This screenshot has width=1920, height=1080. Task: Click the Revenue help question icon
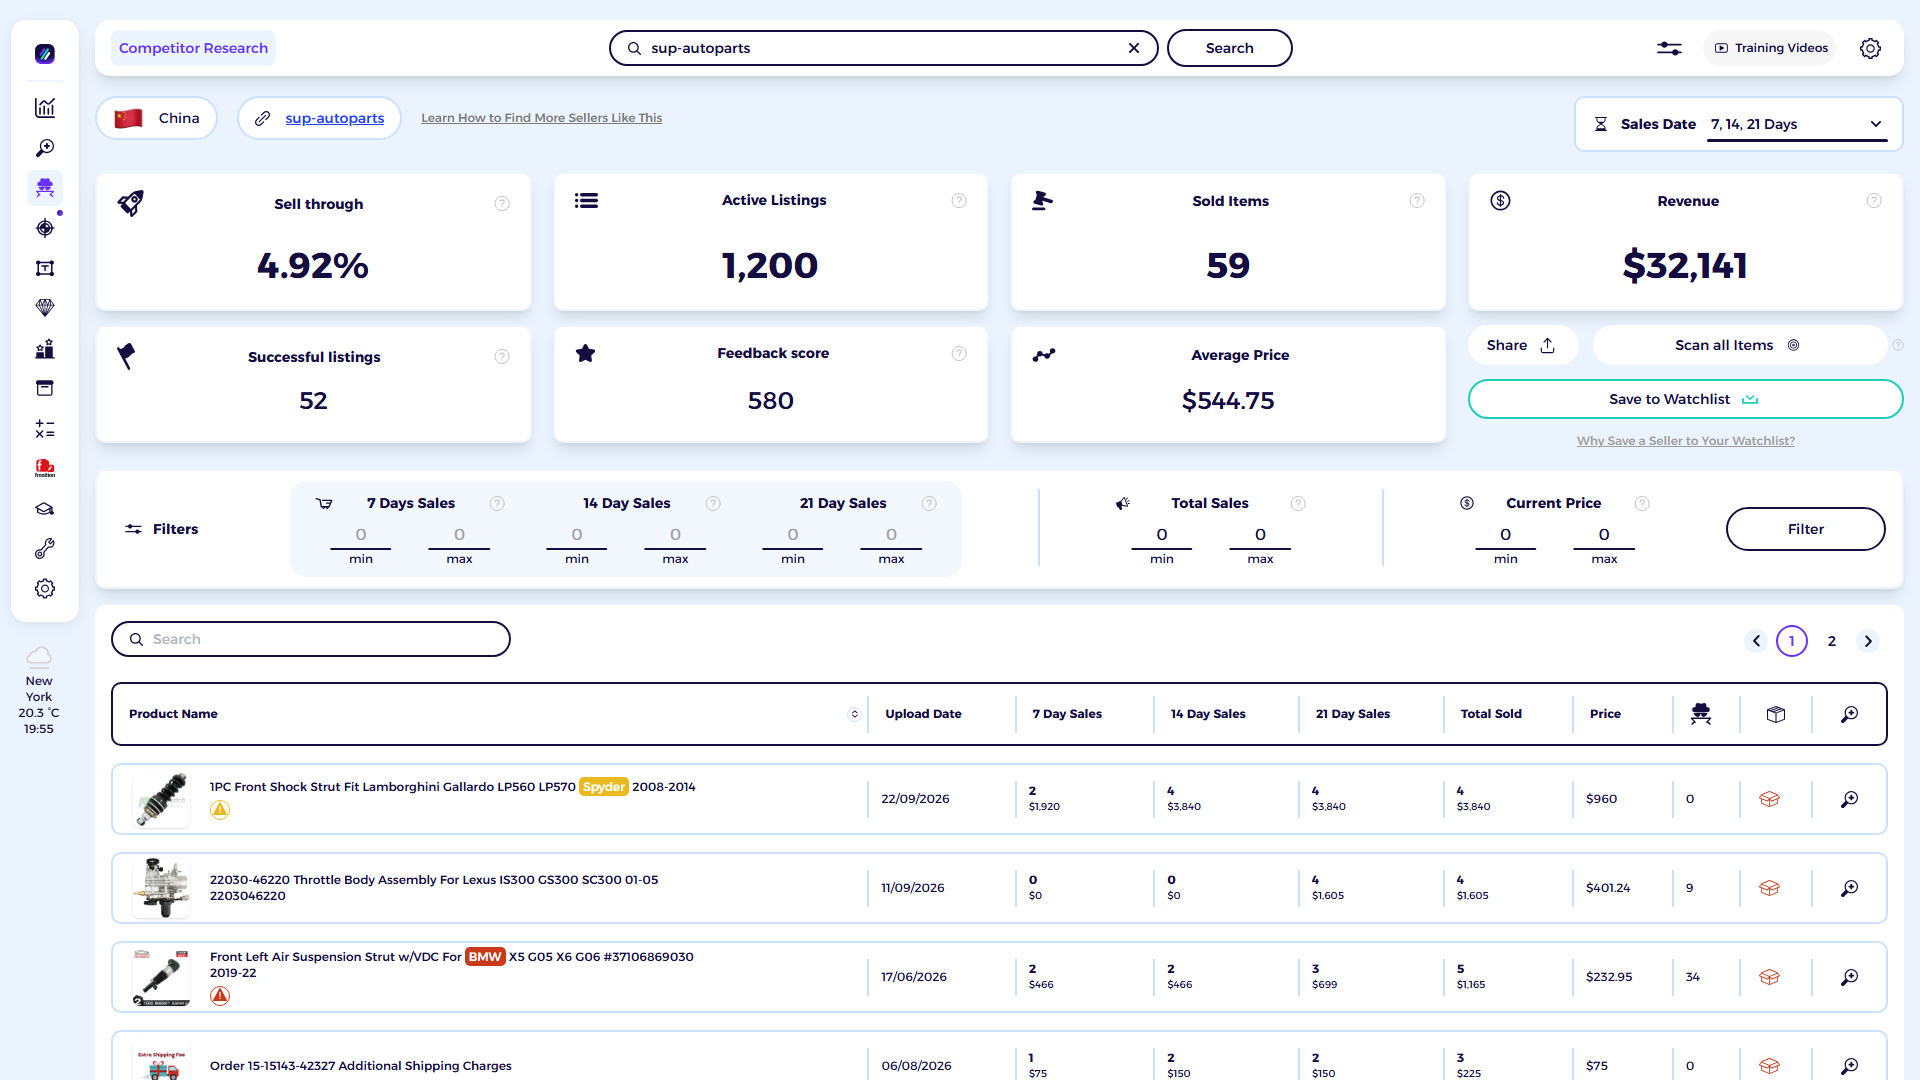pyautogui.click(x=1874, y=201)
